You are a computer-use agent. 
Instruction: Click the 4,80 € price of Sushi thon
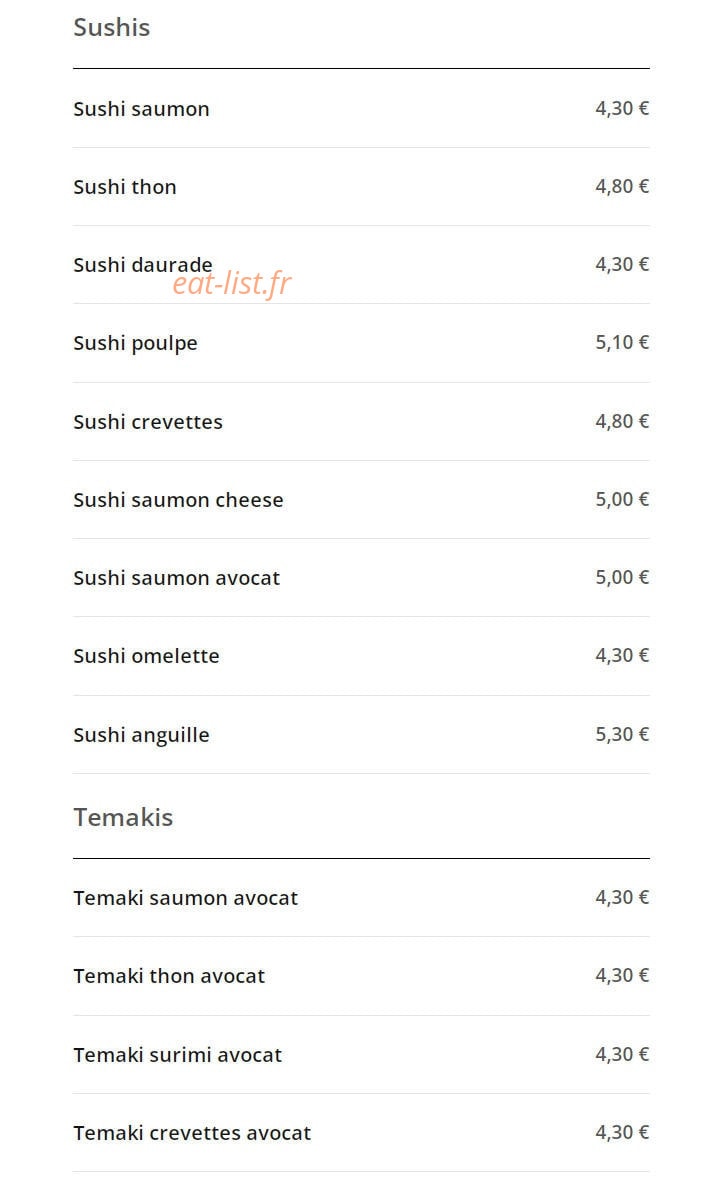622,187
